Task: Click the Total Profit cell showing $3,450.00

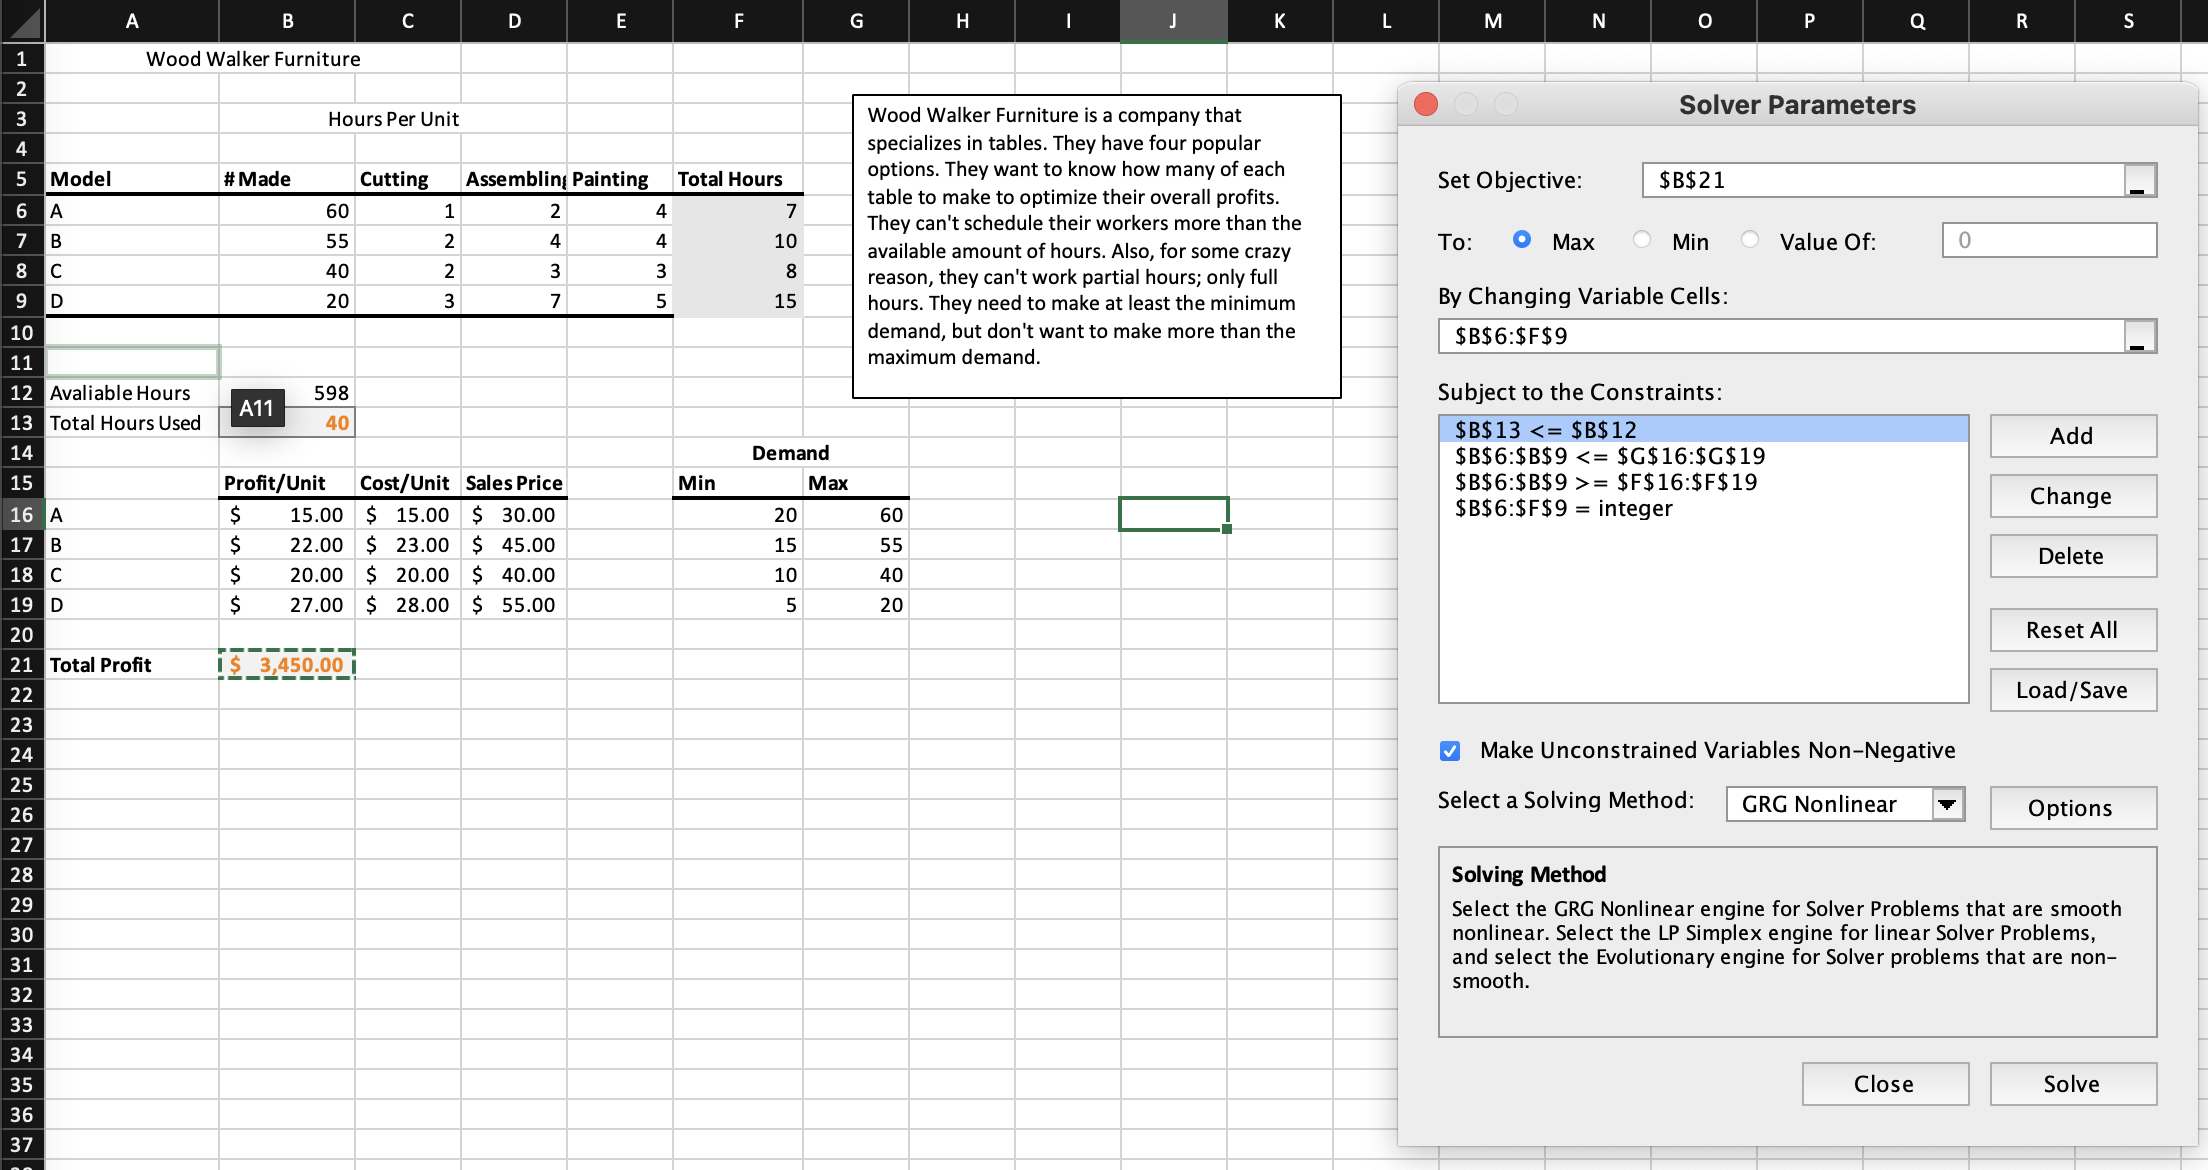Action: pos(287,665)
